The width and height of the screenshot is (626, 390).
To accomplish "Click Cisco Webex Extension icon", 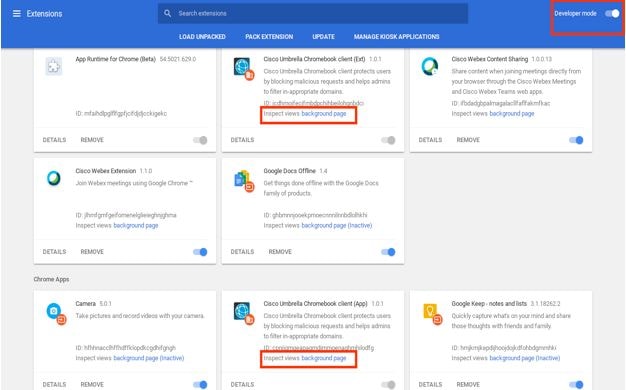I will (54, 178).
